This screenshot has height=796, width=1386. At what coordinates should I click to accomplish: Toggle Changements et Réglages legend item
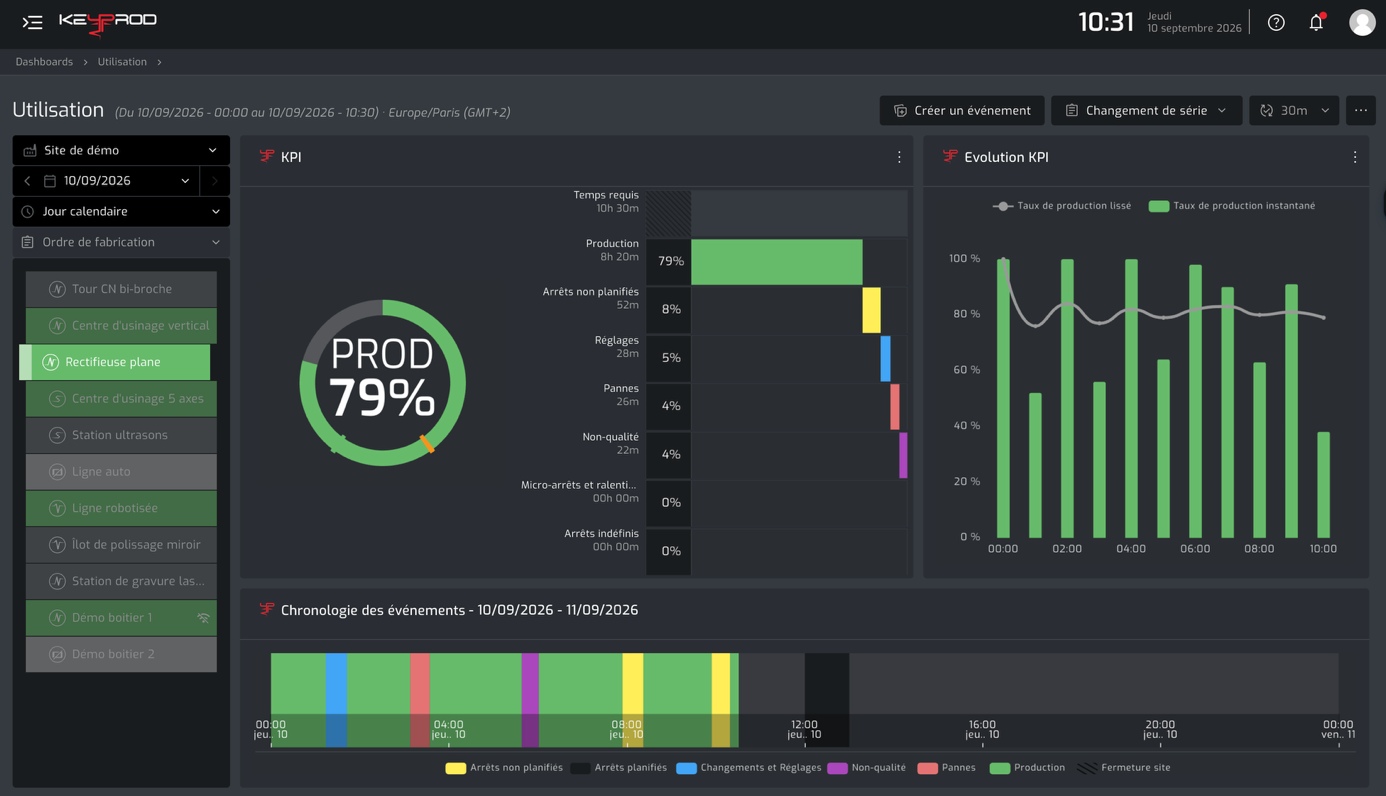pos(748,768)
